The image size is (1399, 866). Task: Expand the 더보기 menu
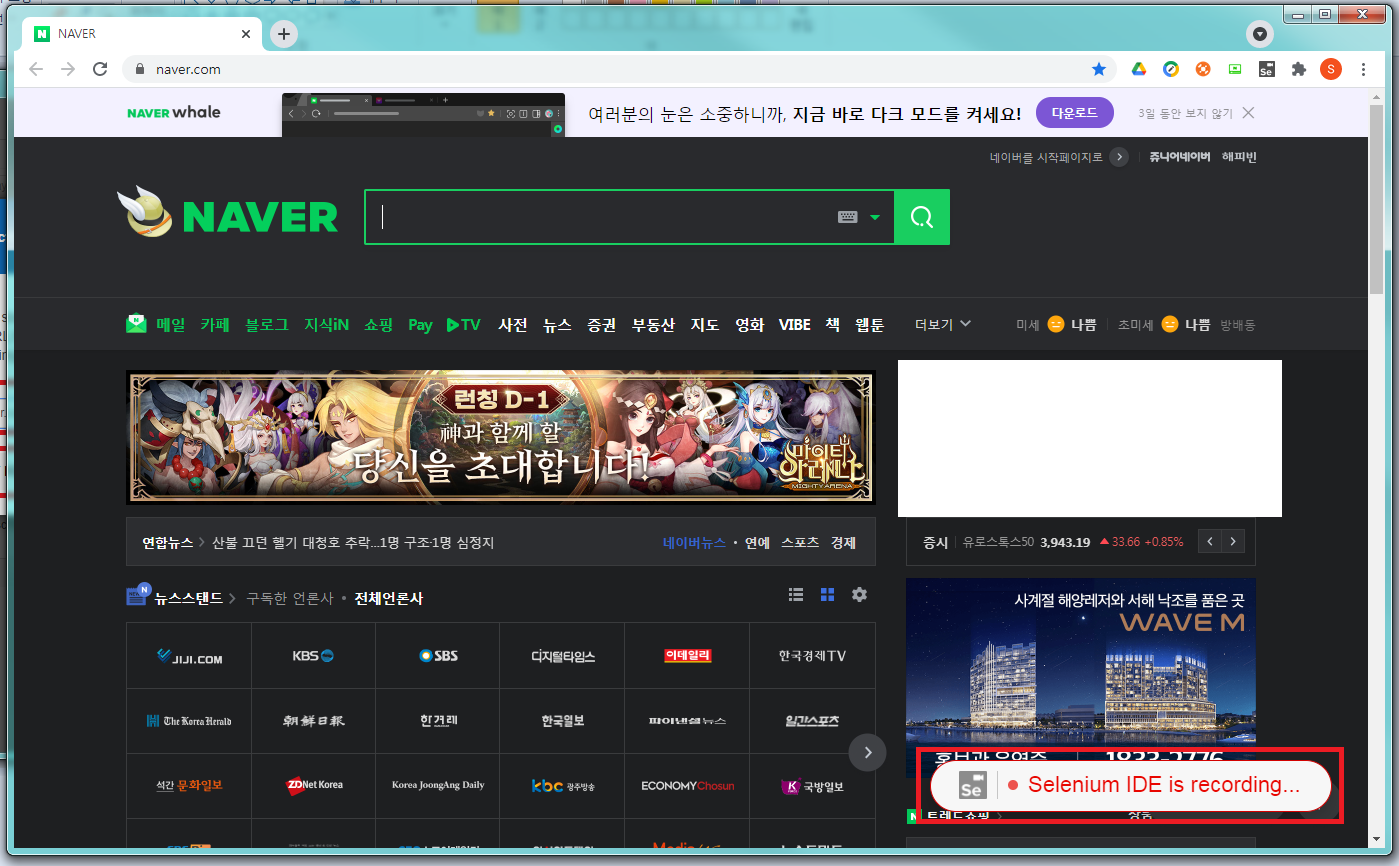click(x=943, y=324)
